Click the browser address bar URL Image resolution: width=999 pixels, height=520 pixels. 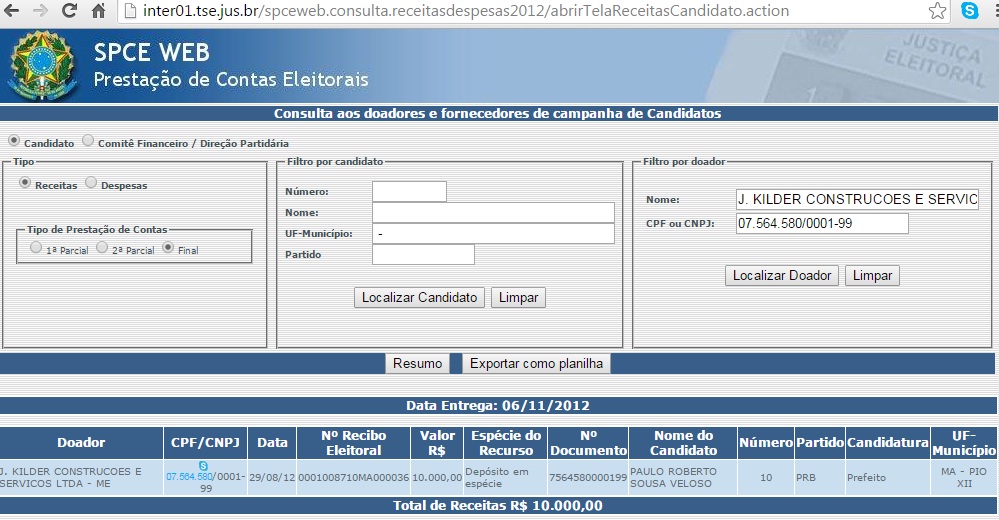[466, 11]
